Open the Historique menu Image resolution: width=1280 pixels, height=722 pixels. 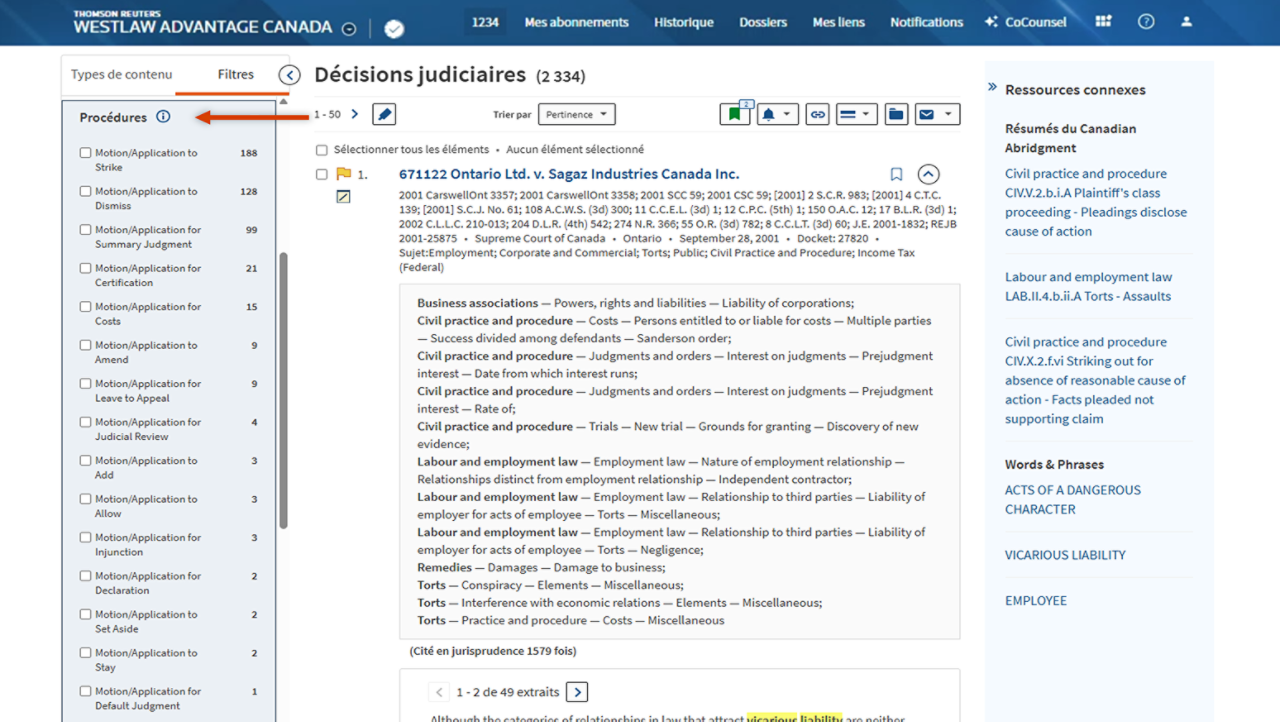coord(684,22)
